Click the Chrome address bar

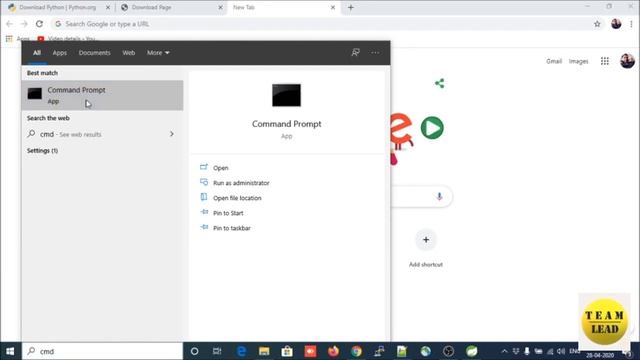[322, 24]
